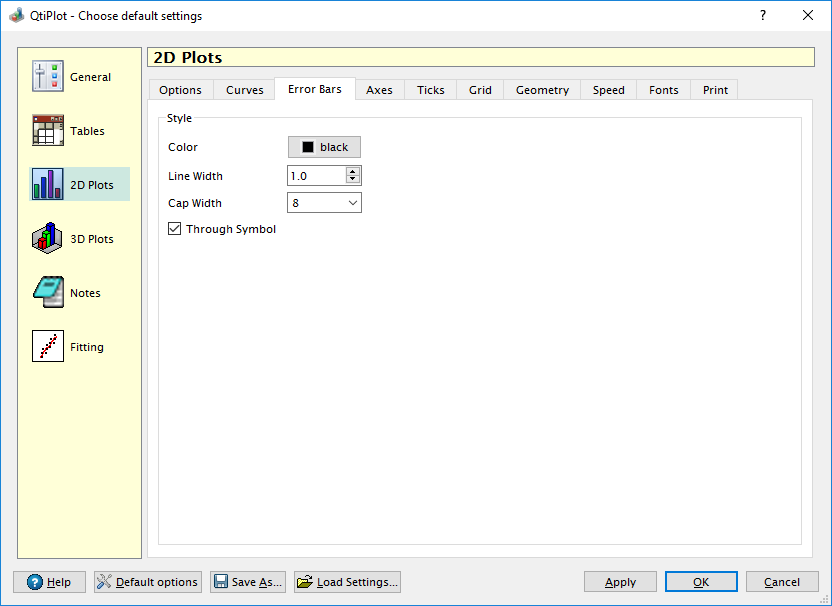832x606 pixels.
Task: Increase Line Width with up arrow
Action: (x=352, y=172)
